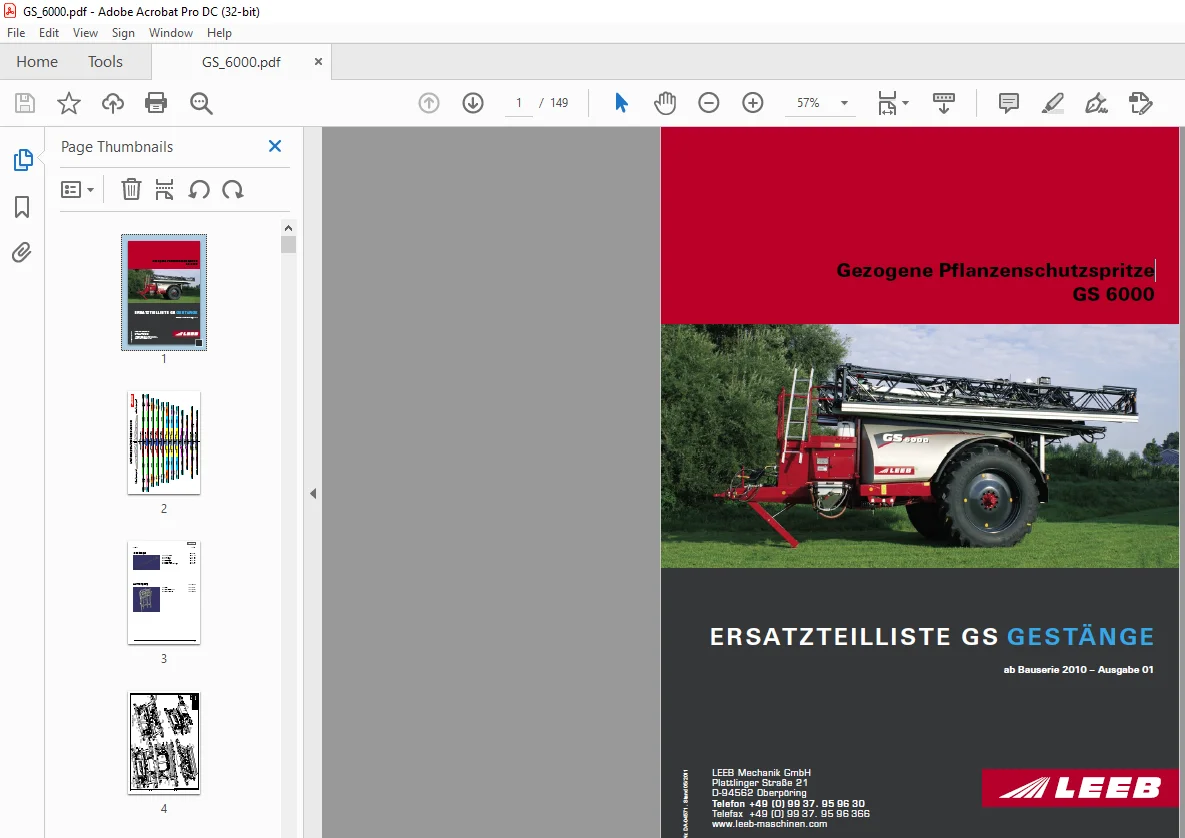Print the document using printer icon
The width and height of the screenshot is (1185, 838).
point(156,103)
